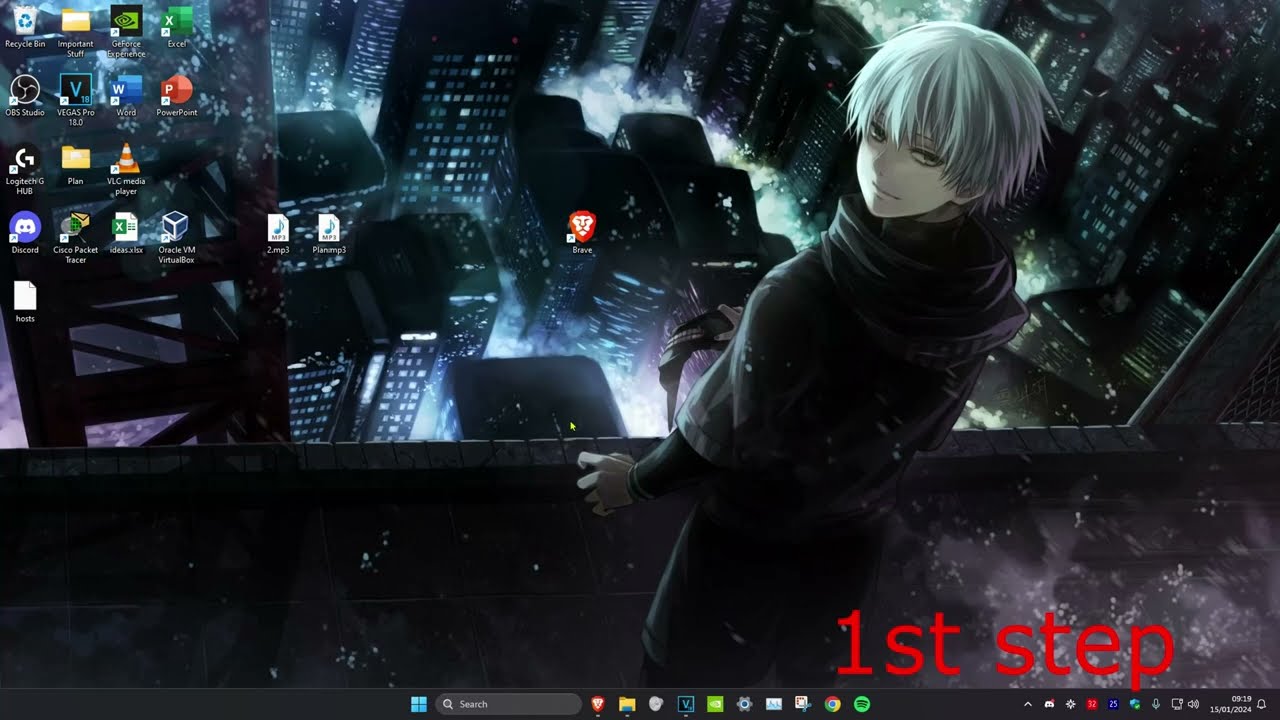Open Settings gear in the taskbar
The width and height of the screenshot is (1280, 720).
744,704
